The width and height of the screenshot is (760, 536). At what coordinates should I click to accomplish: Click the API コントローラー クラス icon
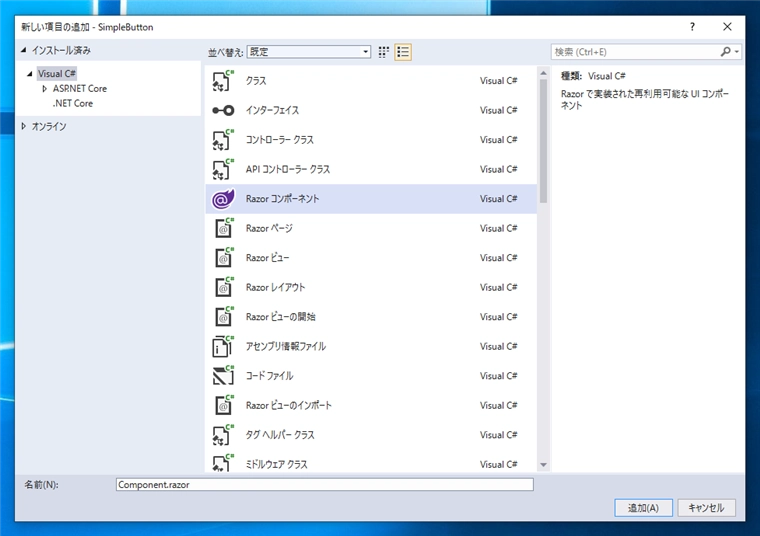click(223, 170)
